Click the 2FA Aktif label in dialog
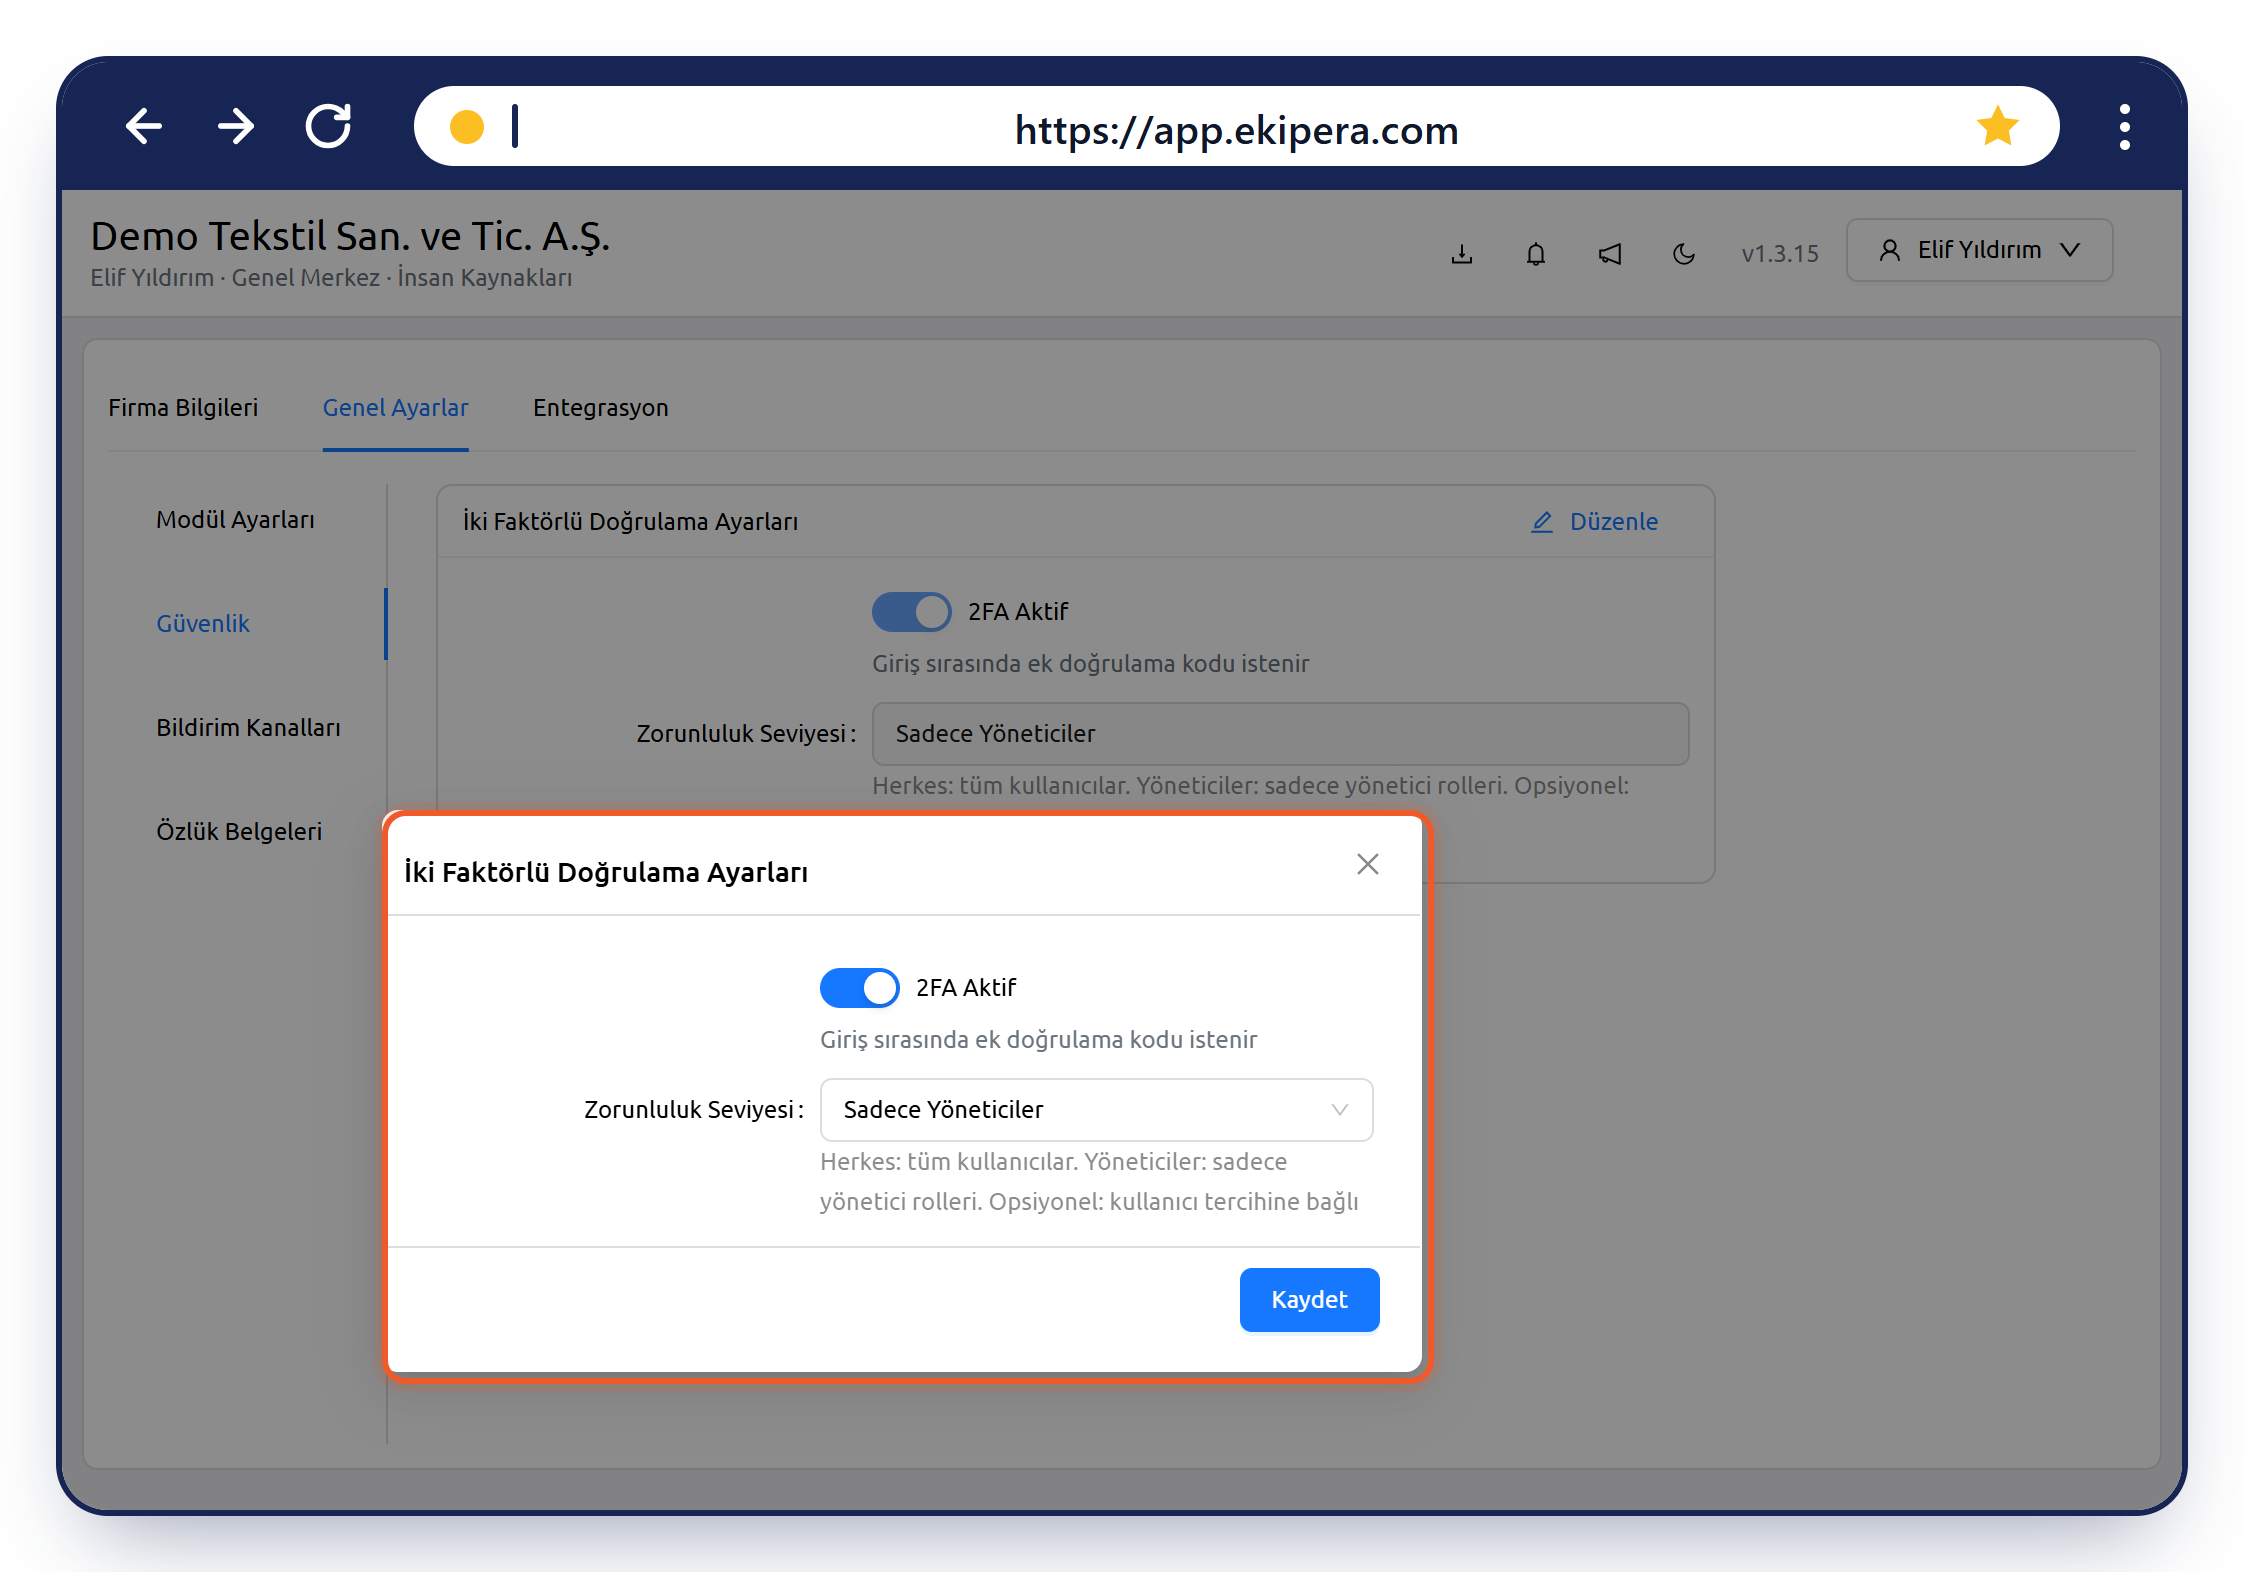 [x=966, y=988]
